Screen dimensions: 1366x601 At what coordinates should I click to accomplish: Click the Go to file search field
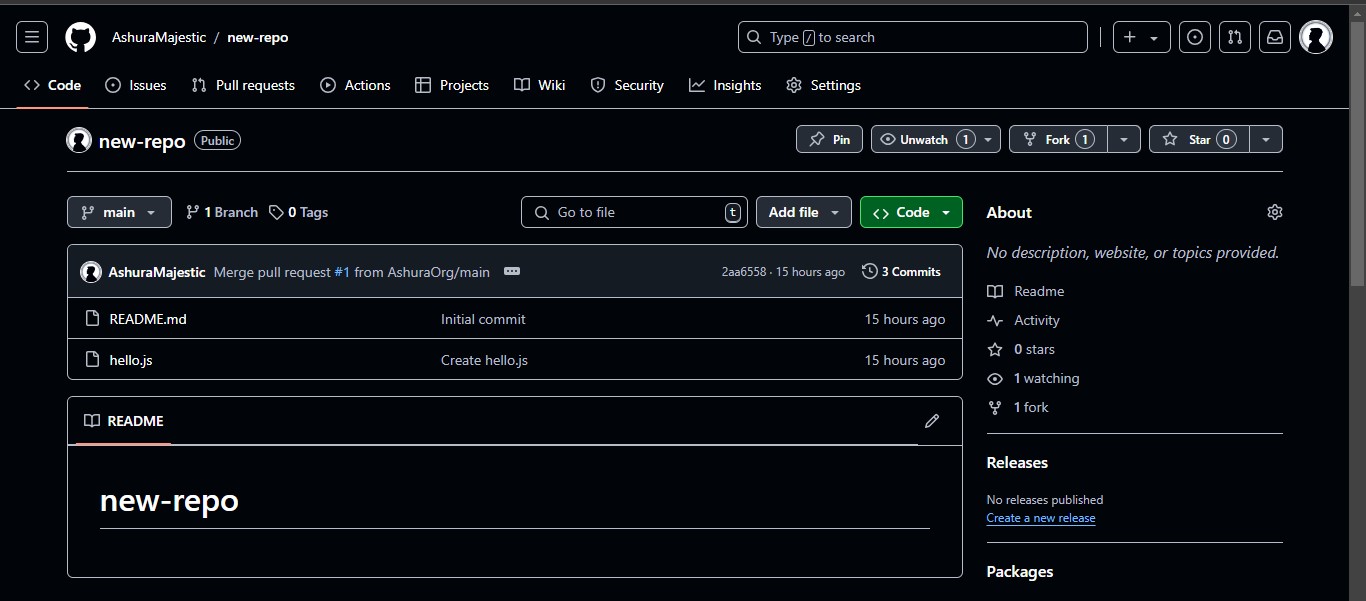pos(634,212)
